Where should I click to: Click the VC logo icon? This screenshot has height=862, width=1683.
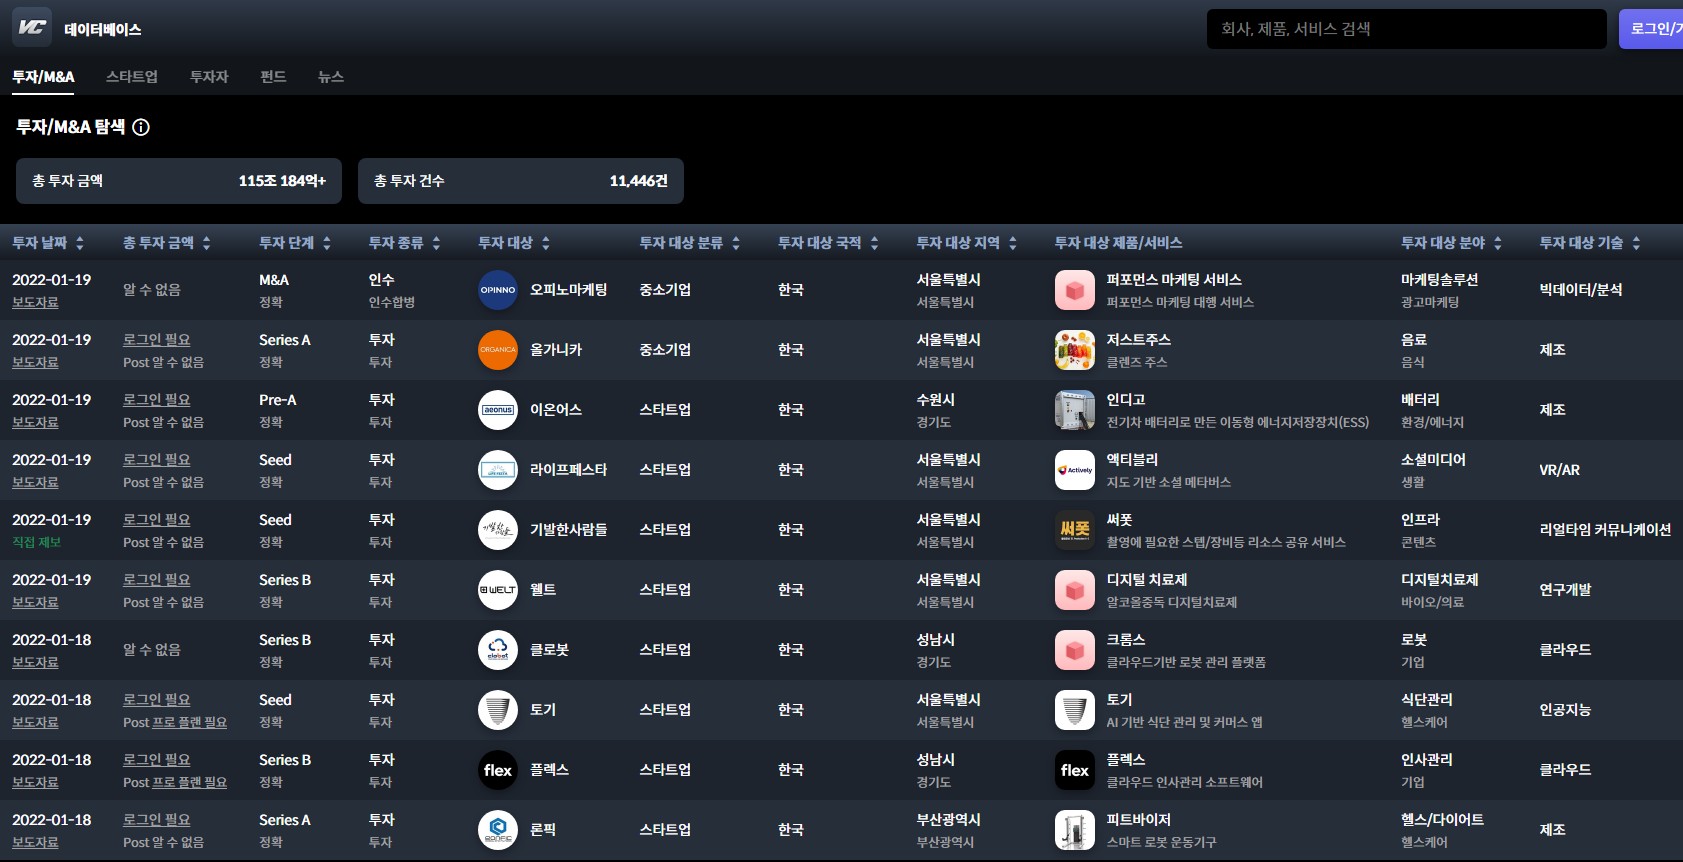pyautogui.click(x=32, y=27)
